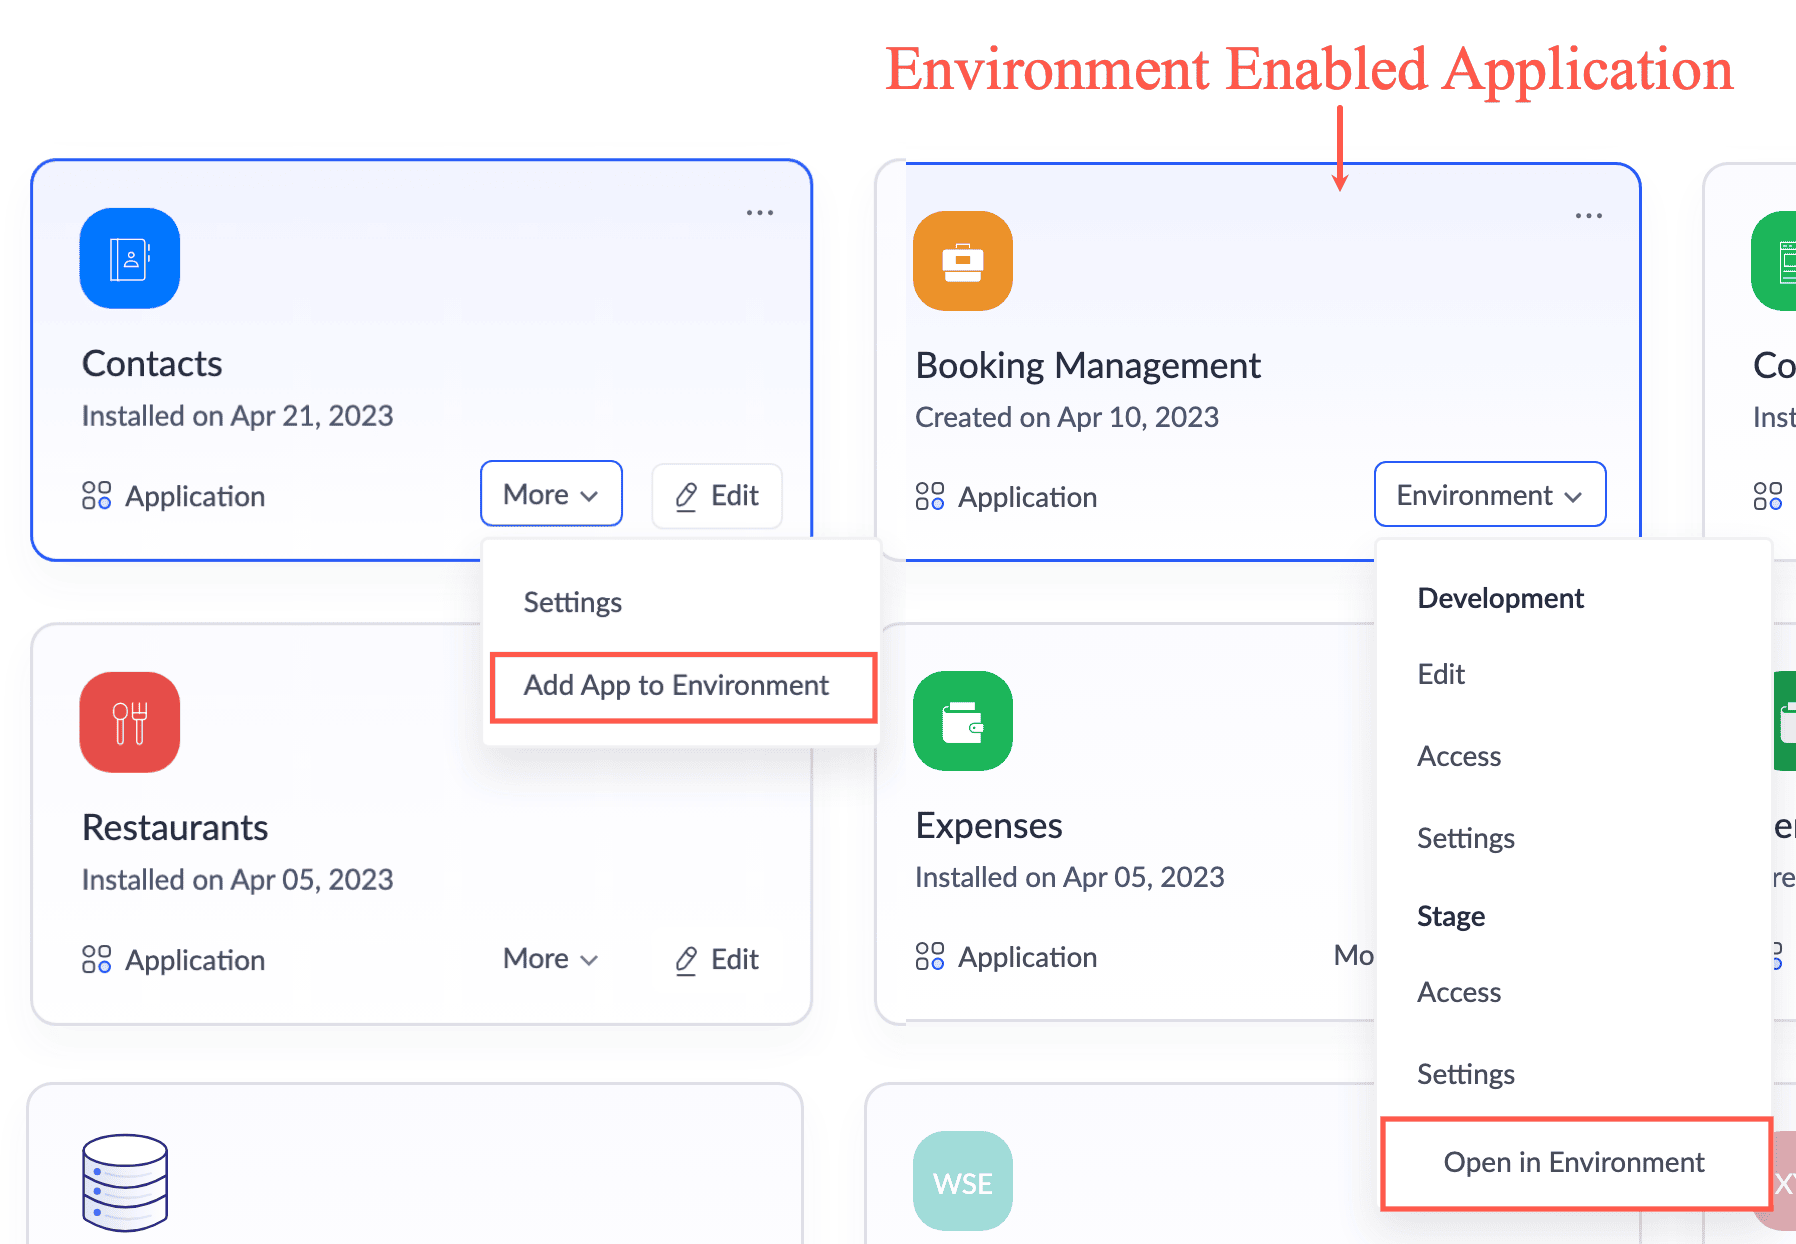
Task: Open the Contacts card three-dot menu
Action: 759,213
